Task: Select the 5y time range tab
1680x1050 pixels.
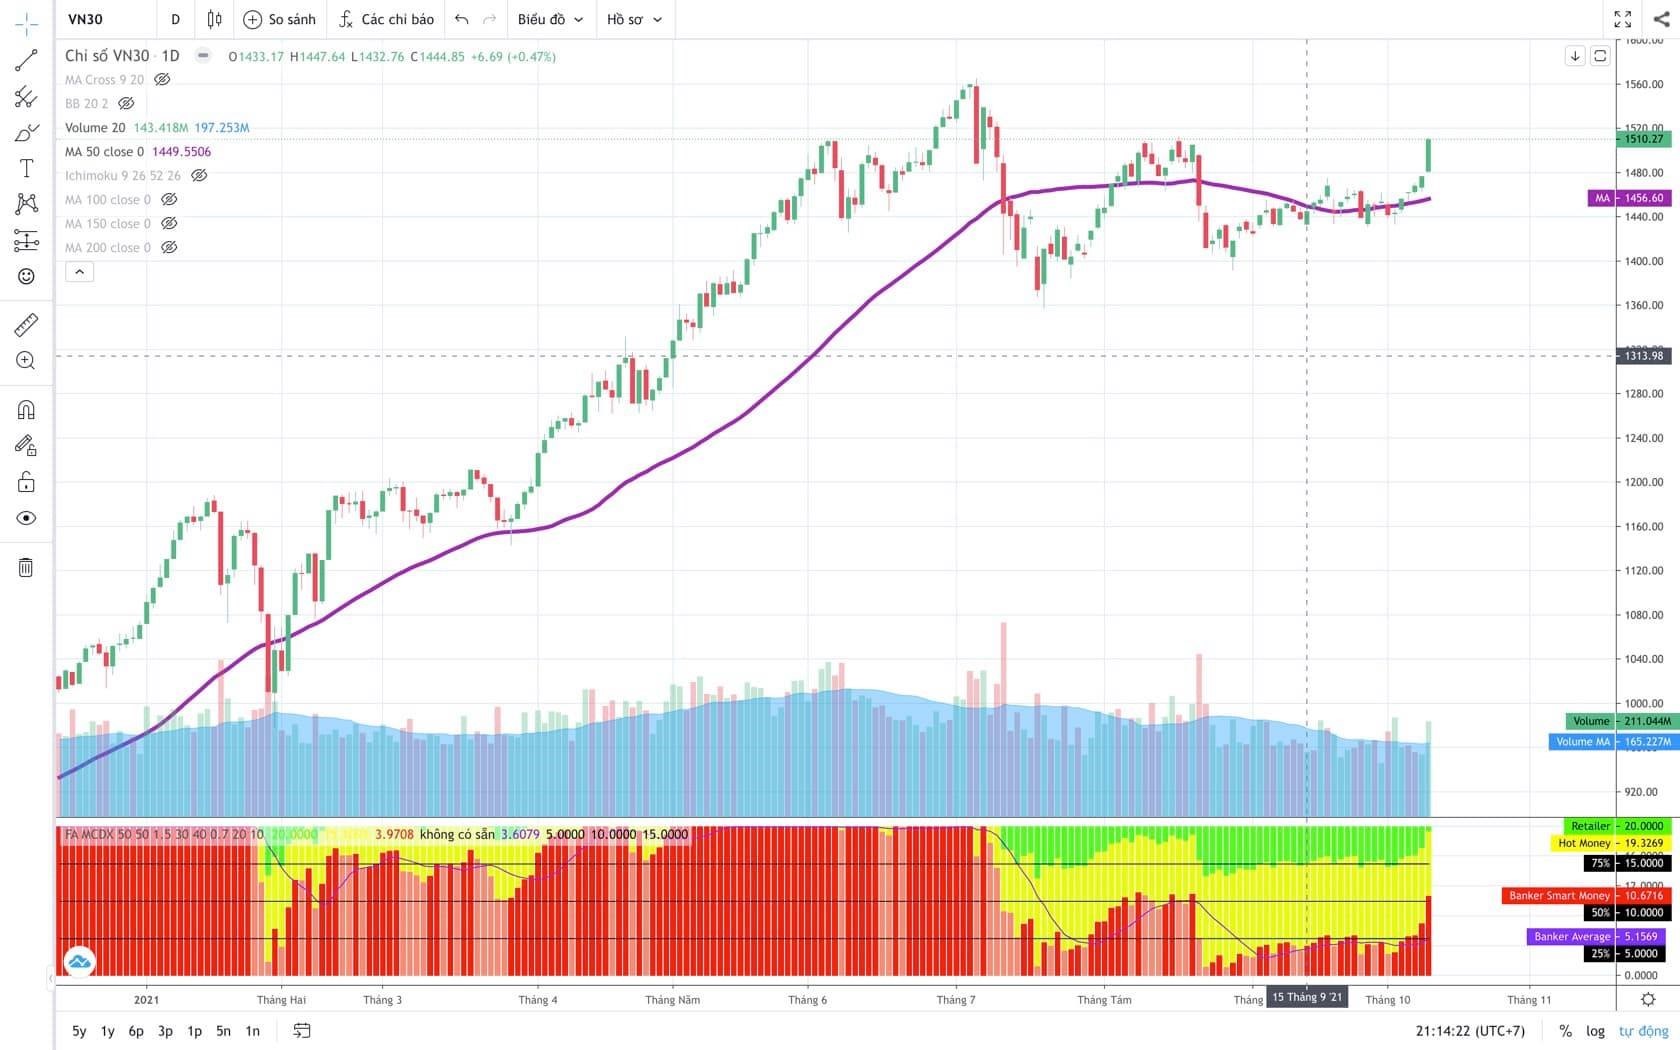Action: (79, 1031)
